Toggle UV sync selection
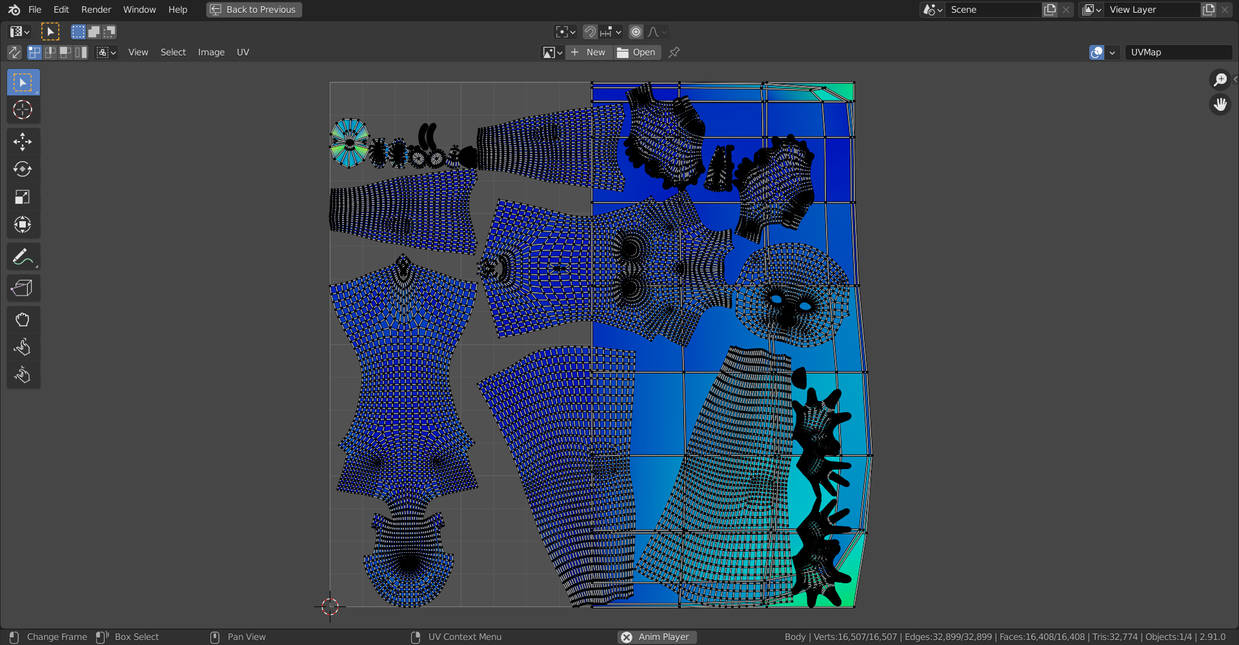The height and width of the screenshot is (645, 1239). tap(14, 52)
